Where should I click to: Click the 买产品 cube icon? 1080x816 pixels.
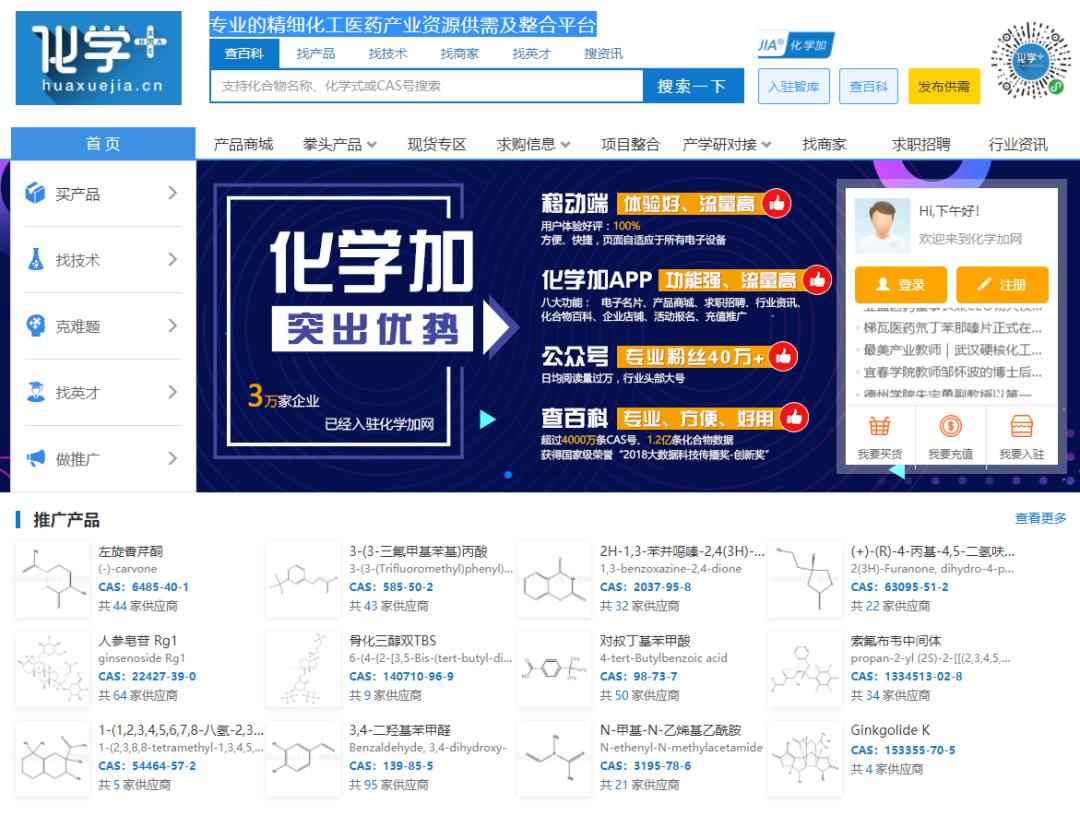coord(35,193)
